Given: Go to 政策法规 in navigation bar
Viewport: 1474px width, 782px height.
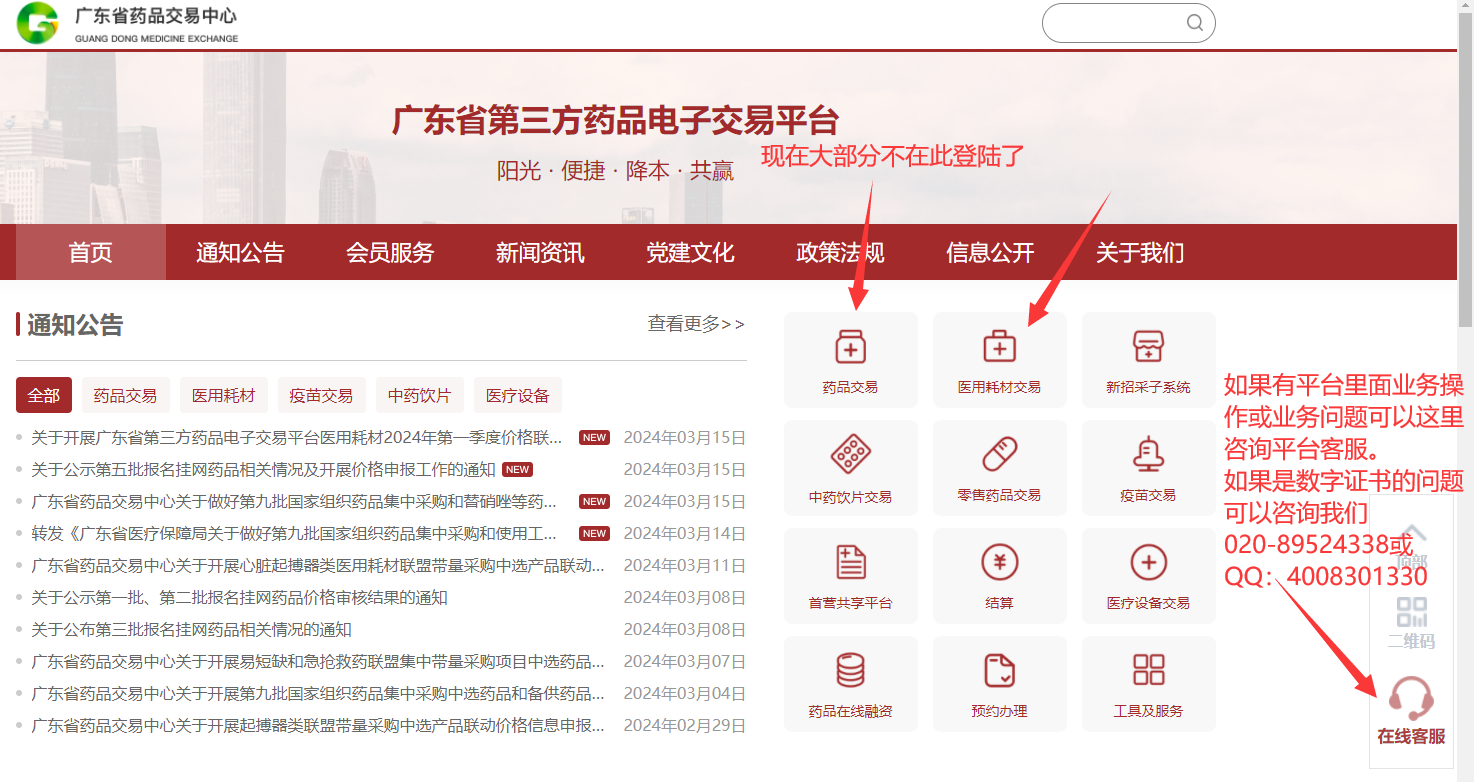Looking at the screenshot, I should coord(840,253).
